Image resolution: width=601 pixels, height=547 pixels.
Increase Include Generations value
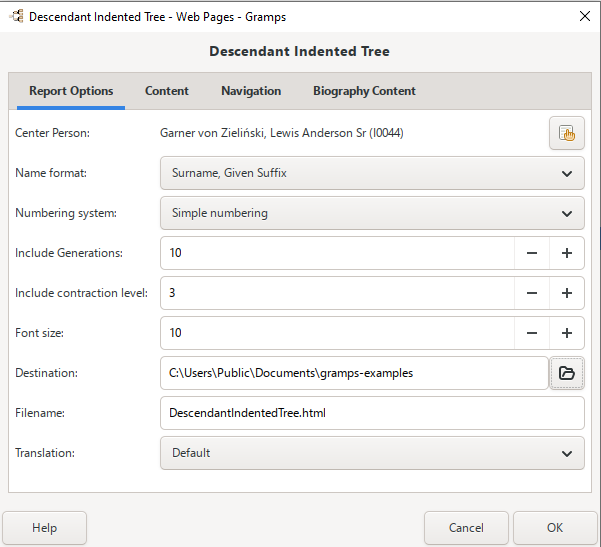[x=567, y=253]
